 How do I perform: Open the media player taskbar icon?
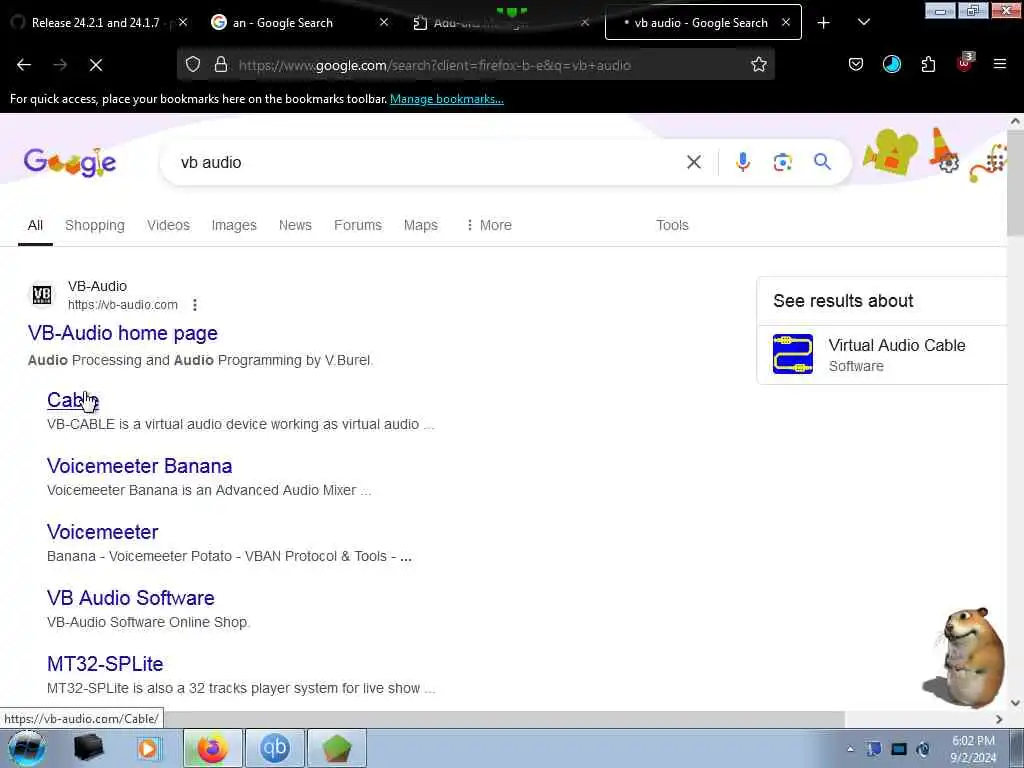point(148,748)
